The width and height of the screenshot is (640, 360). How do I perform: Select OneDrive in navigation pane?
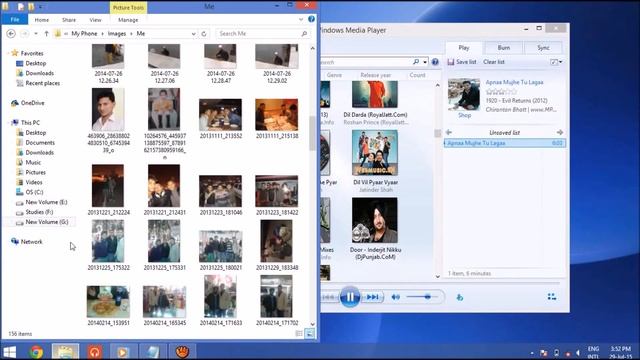point(32,103)
